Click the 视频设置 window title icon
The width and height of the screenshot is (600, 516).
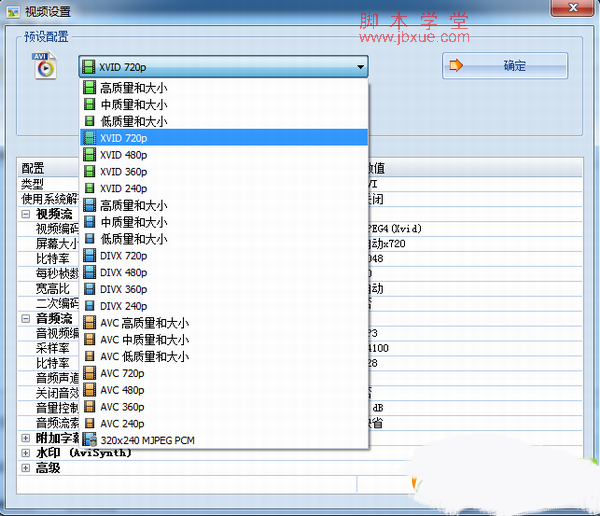pos(13,12)
